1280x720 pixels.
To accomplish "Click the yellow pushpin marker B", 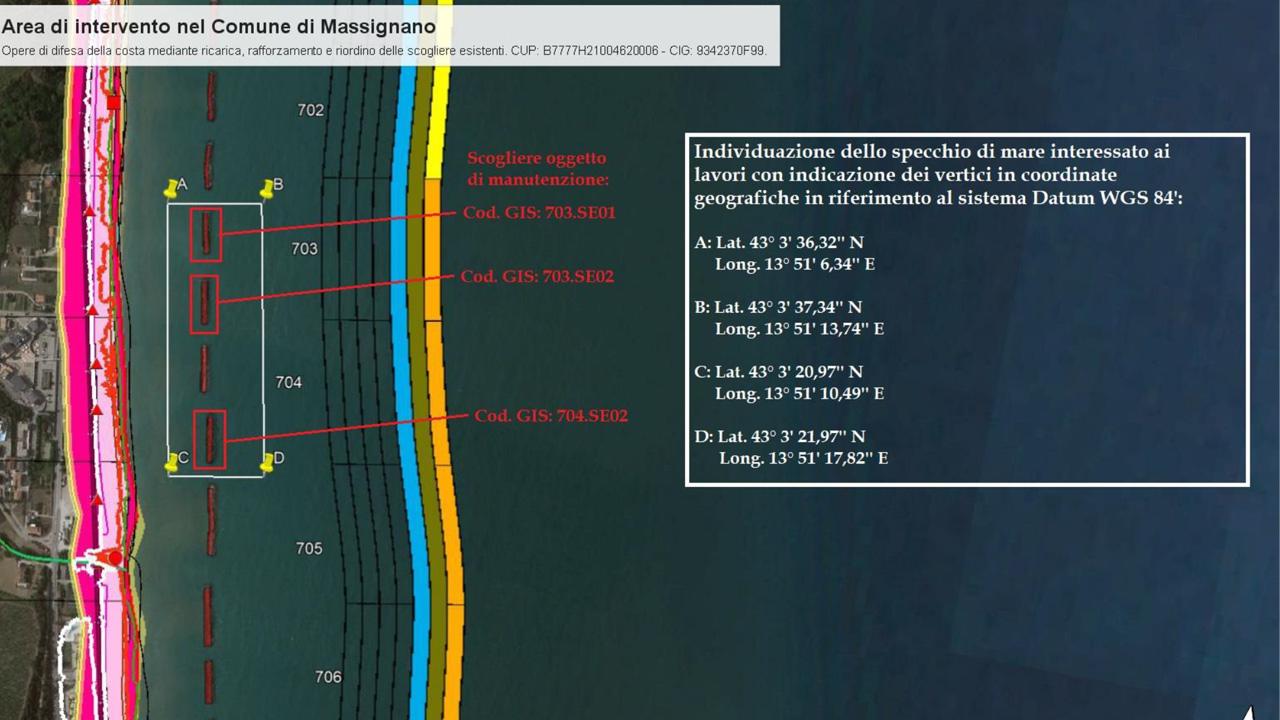I will pyautogui.click(x=267, y=188).
